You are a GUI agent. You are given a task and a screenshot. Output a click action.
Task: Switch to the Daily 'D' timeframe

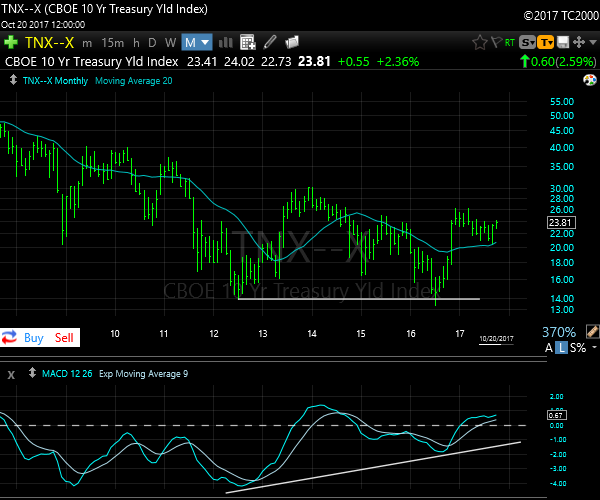point(152,43)
